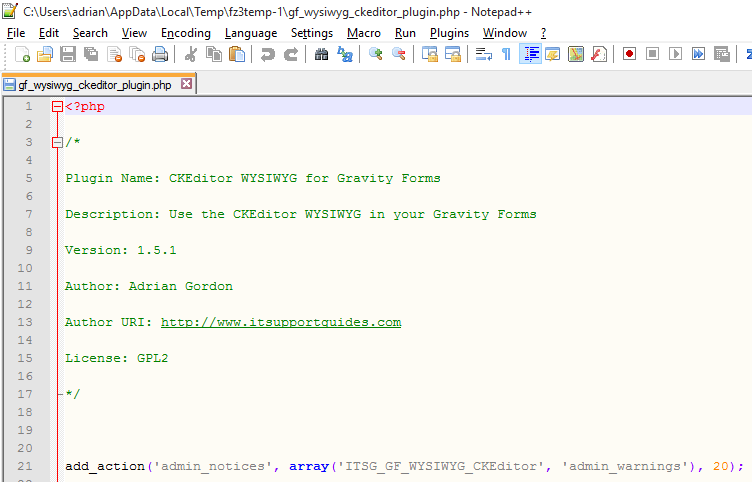Undo the last change with the Undo arrow
Image resolution: width=752 pixels, height=482 pixels.
click(267, 54)
